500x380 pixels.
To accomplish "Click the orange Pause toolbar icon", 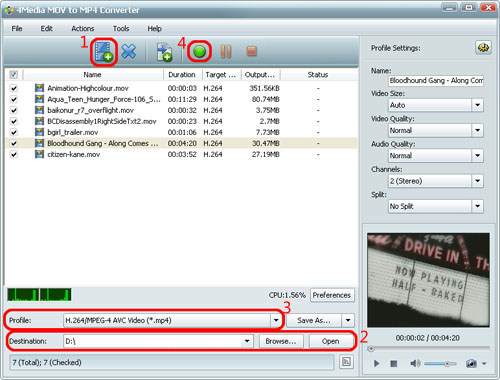I will (x=226, y=52).
